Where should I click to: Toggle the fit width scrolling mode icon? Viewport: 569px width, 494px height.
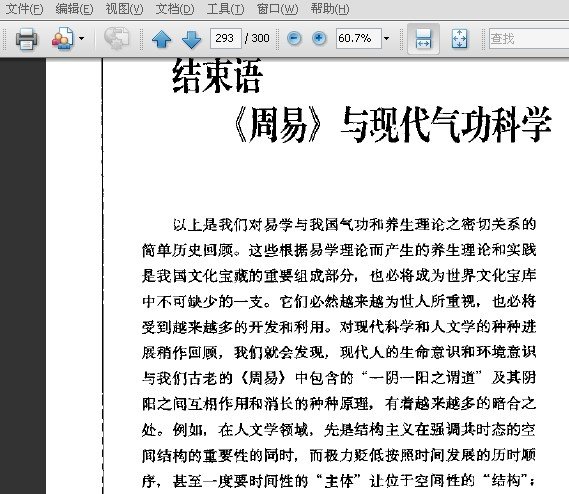coord(423,38)
